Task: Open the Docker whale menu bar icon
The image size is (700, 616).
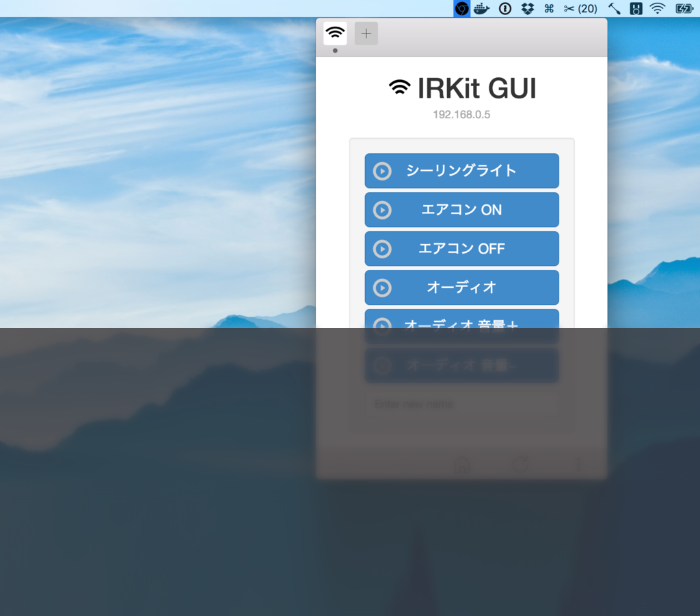Action: click(482, 8)
